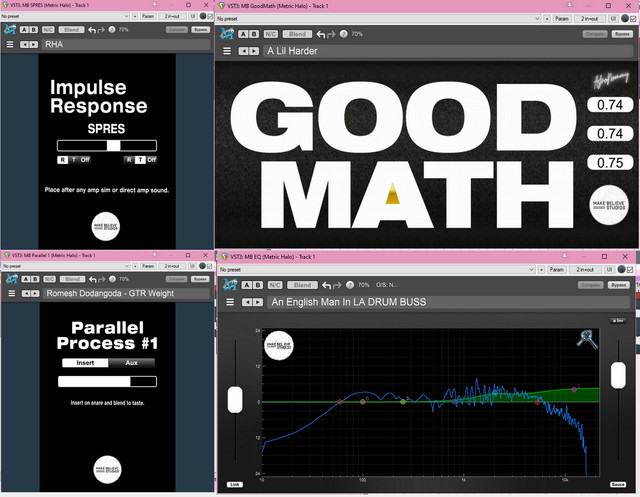This screenshot has width=640, height=497.
Task: Open 2 in-out routing in MB GoodMath window
Action: 590,19
